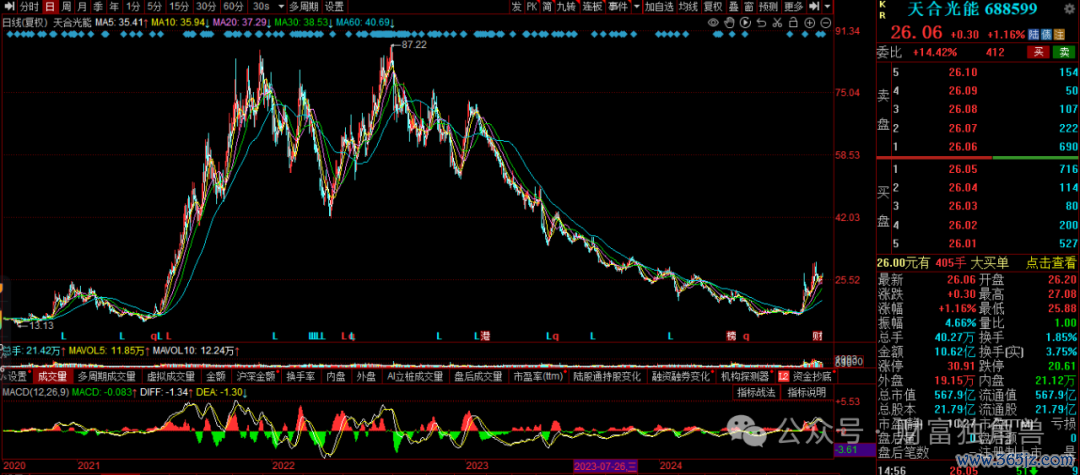This screenshot has width=1080, height=475.
Task: Switch to 15分 period
Action: coord(179,7)
